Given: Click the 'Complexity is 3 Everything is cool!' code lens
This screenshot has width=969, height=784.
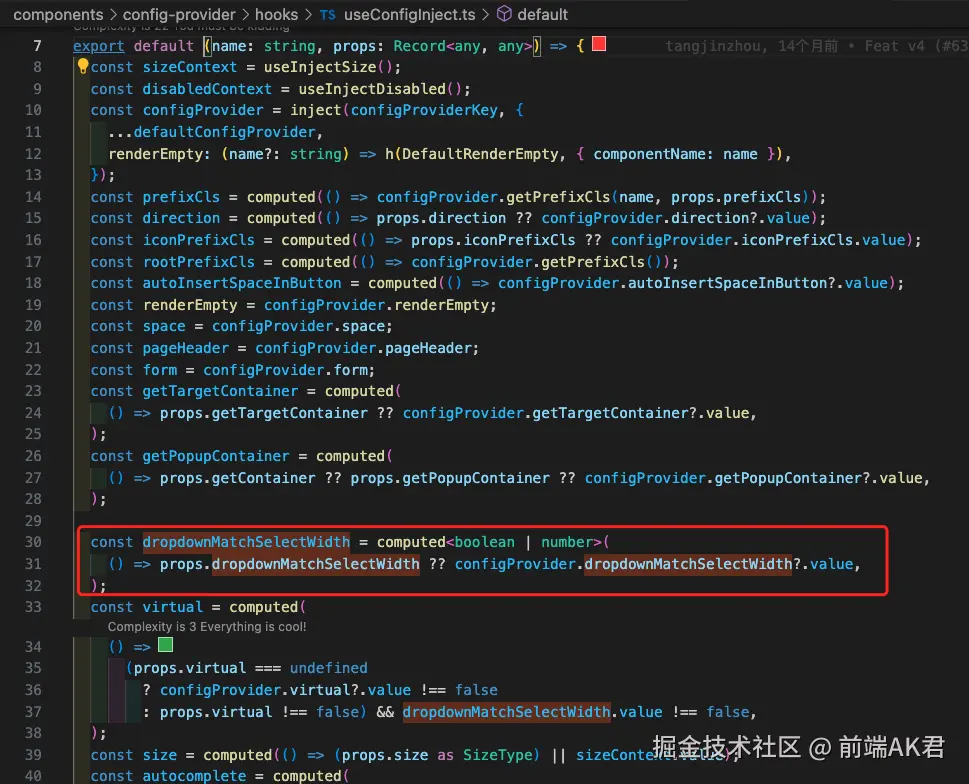Looking at the screenshot, I should coord(207,626).
